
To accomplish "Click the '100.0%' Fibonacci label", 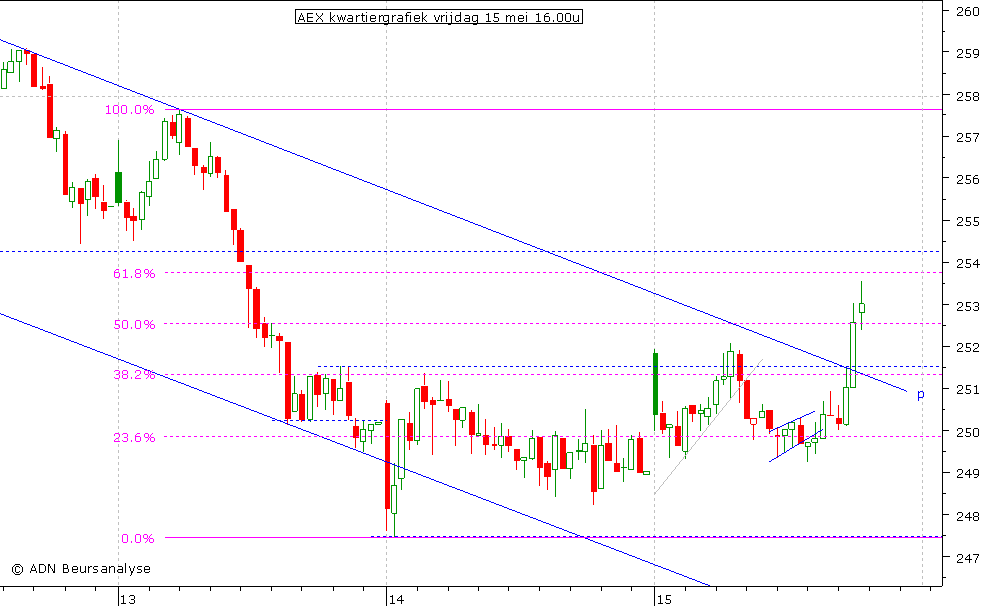I will click(129, 110).
